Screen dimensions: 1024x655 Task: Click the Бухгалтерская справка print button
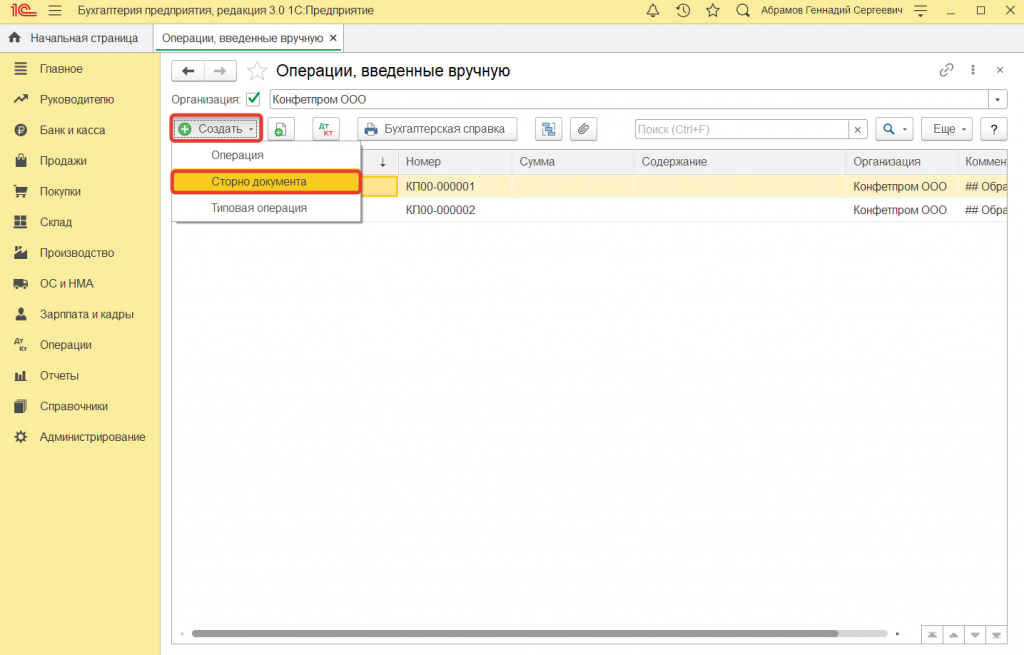pyautogui.click(x=437, y=129)
